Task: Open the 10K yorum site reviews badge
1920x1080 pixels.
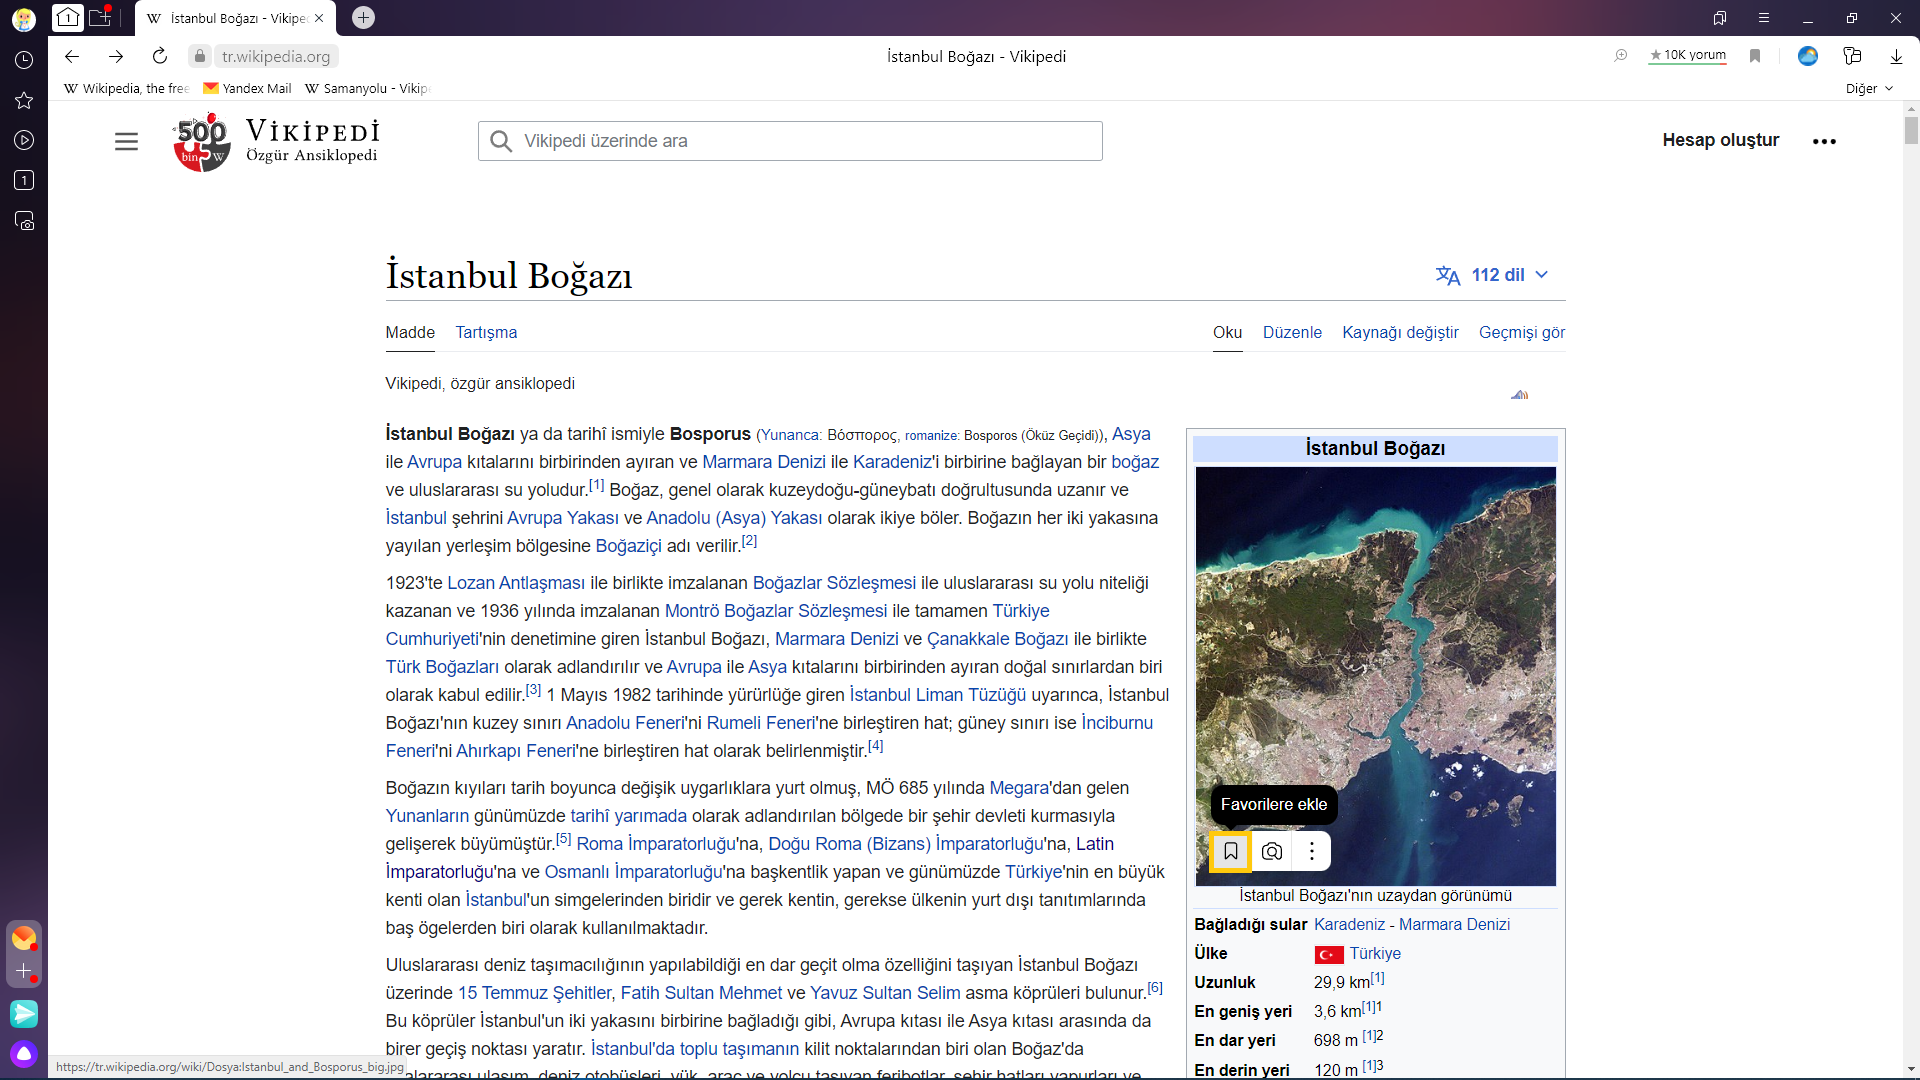Action: point(1688,56)
